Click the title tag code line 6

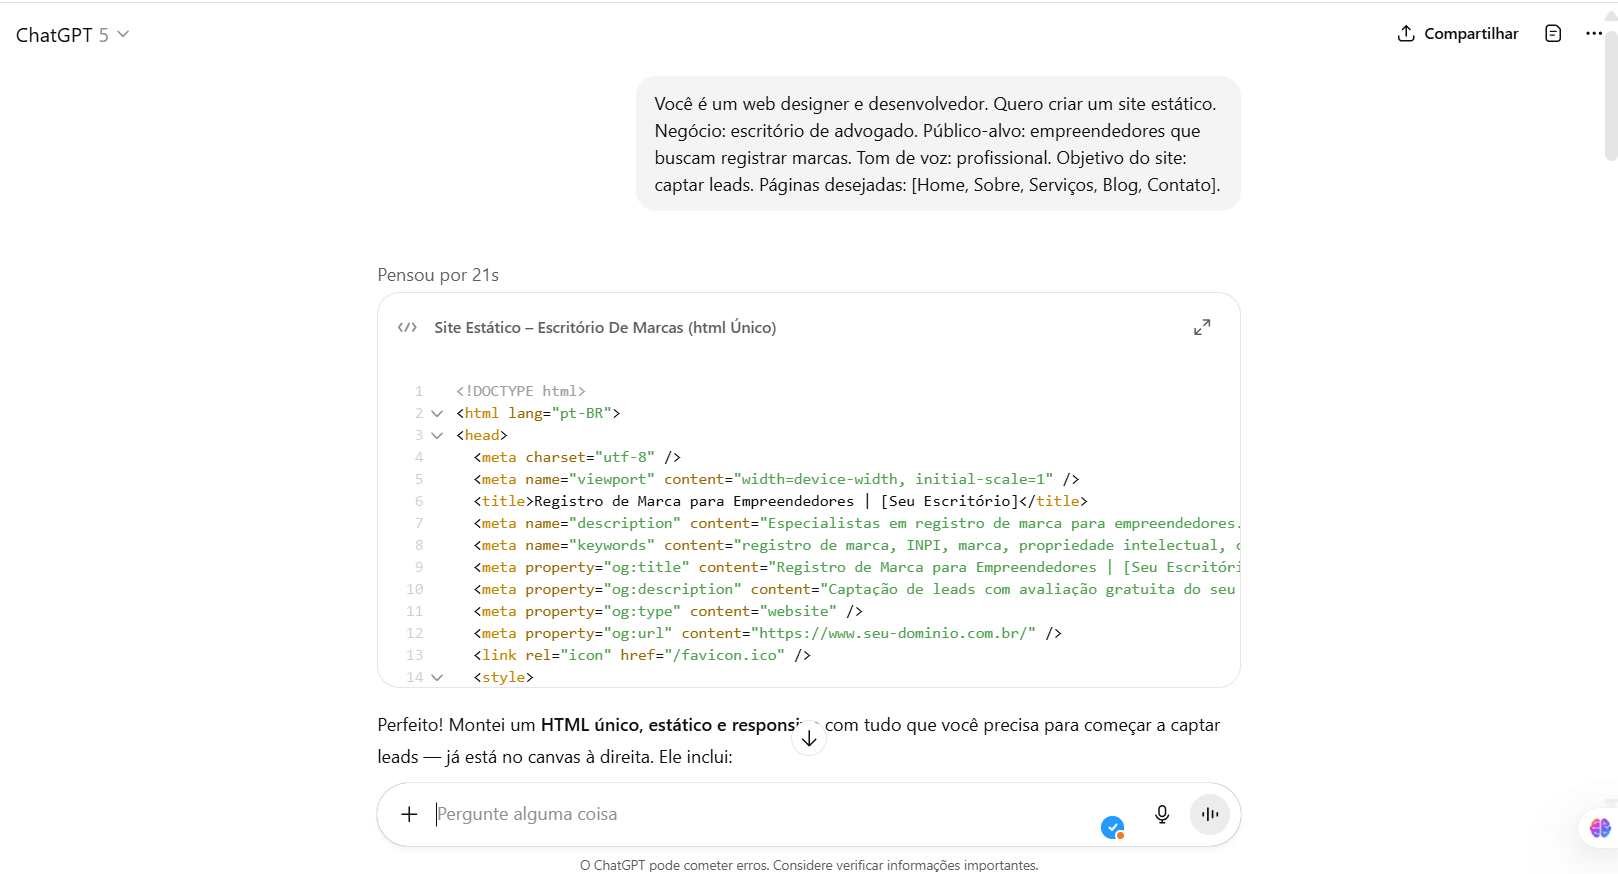point(780,501)
